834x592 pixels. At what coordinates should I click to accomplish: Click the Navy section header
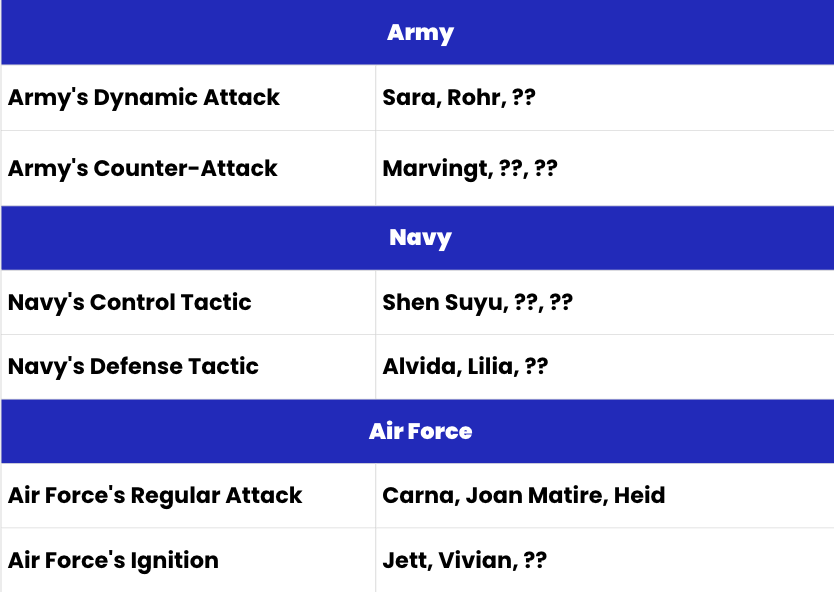(420, 238)
